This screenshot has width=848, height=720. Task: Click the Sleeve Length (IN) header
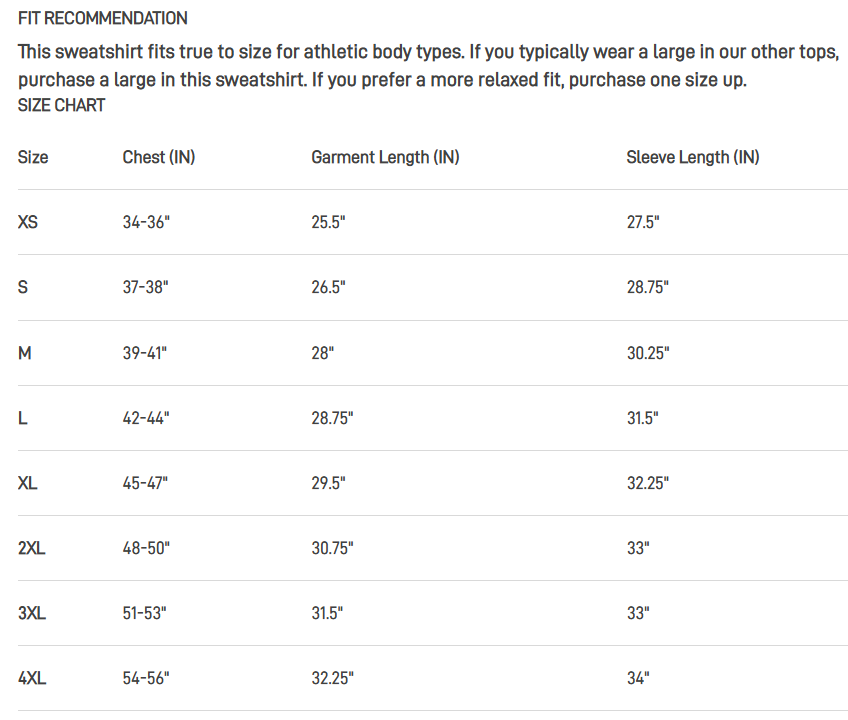click(x=692, y=157)
